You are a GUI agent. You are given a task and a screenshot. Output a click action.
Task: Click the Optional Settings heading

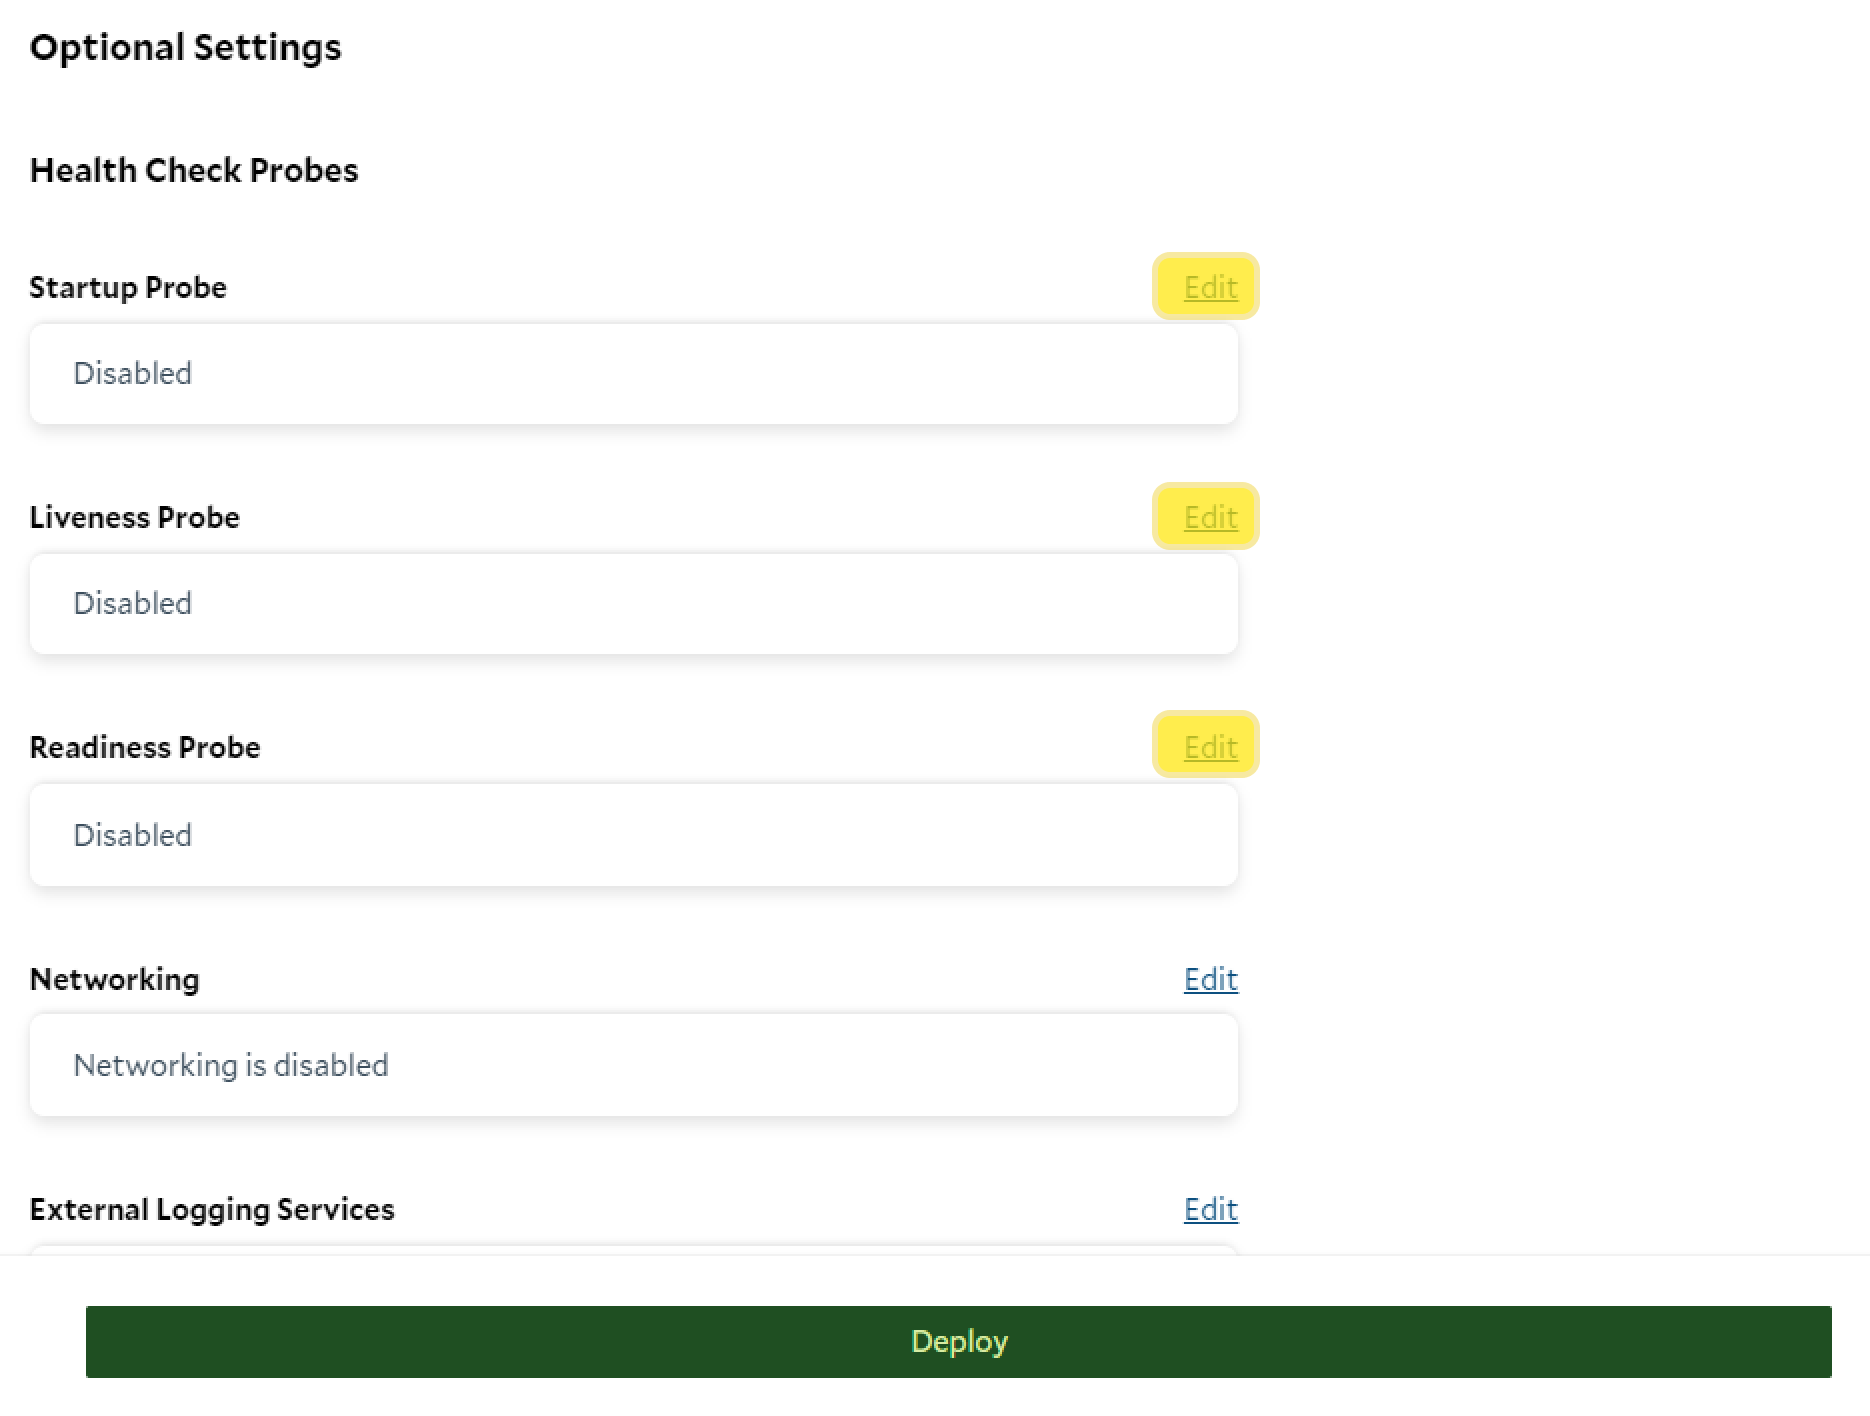pos(186,48)
